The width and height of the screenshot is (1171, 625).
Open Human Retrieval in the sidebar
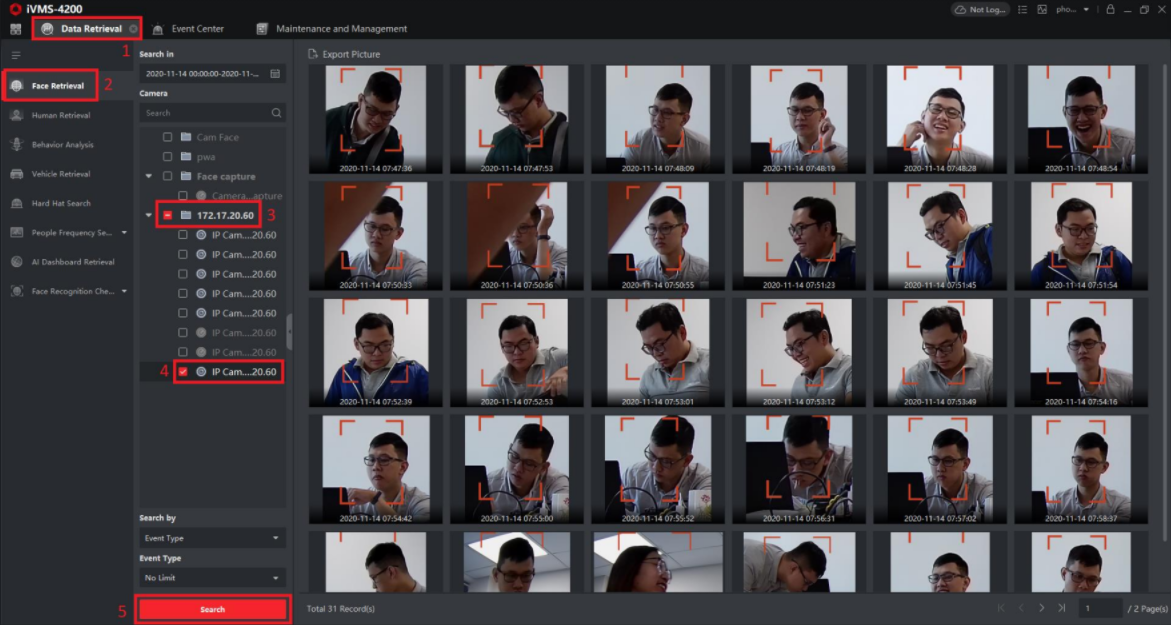pyautogui.click(x=60, y=115)
